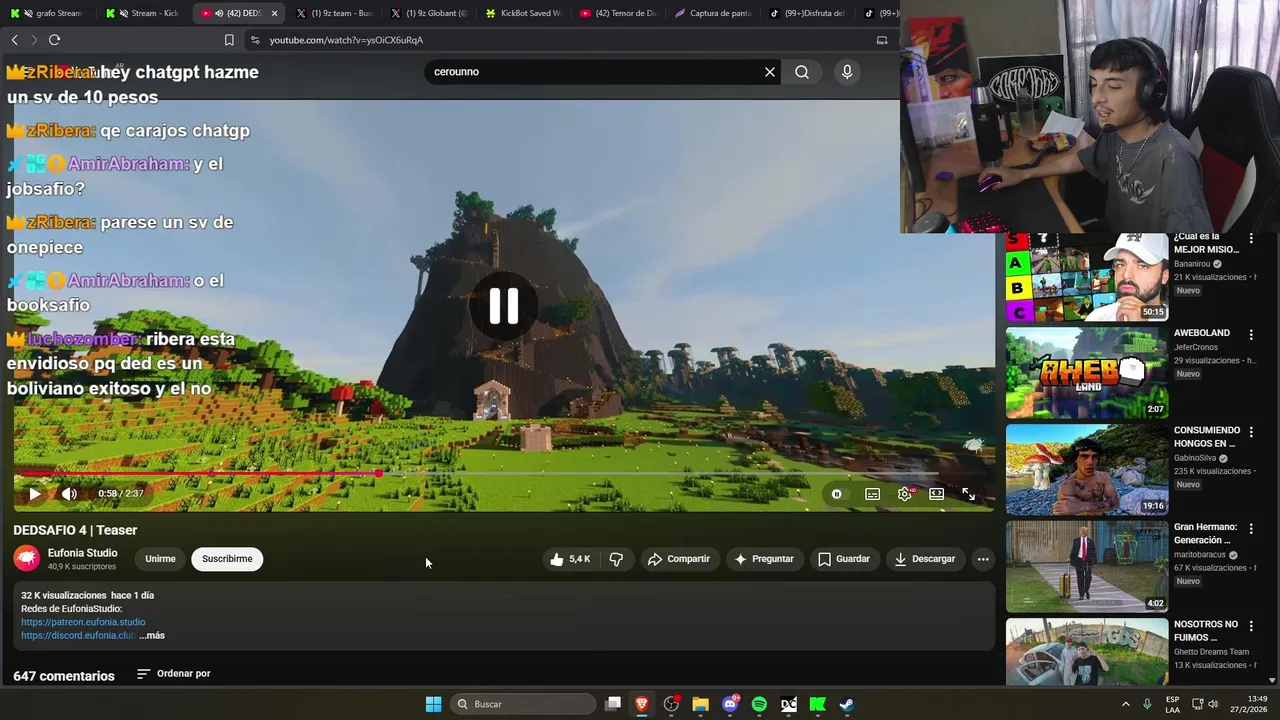Open options menu for AWEBOLAND video
This screenshot has height=720, width=1280.
(x=1251, y=334)
